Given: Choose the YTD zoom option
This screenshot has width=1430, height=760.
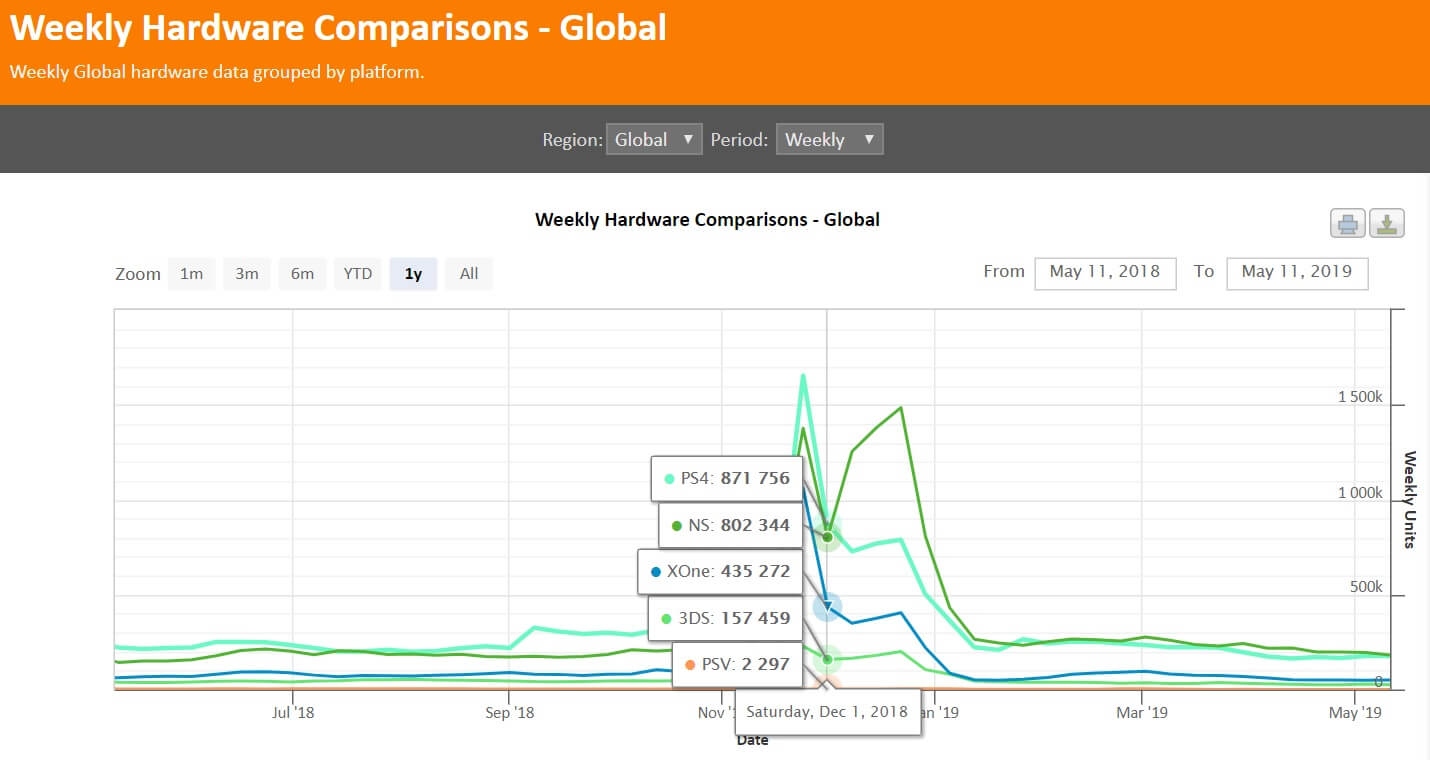Looking at the screenshot, I should [358, 274].
